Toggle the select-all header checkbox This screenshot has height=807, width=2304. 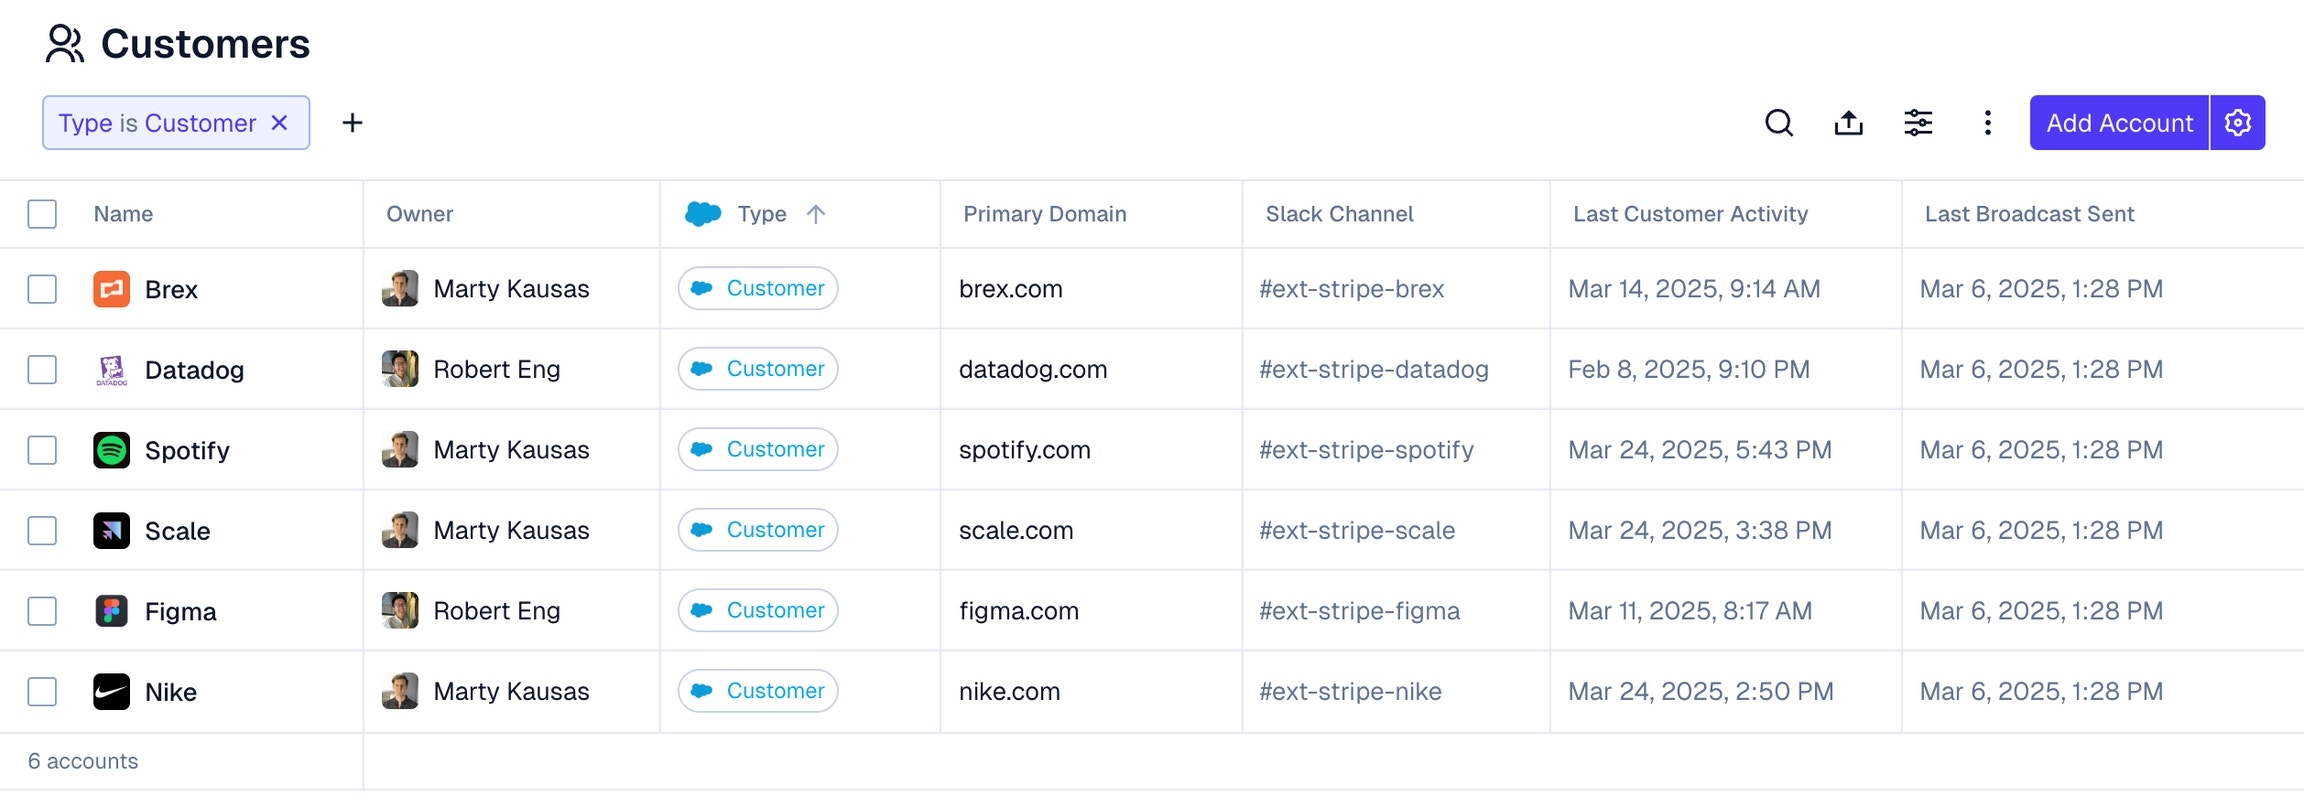coord(42,214)
